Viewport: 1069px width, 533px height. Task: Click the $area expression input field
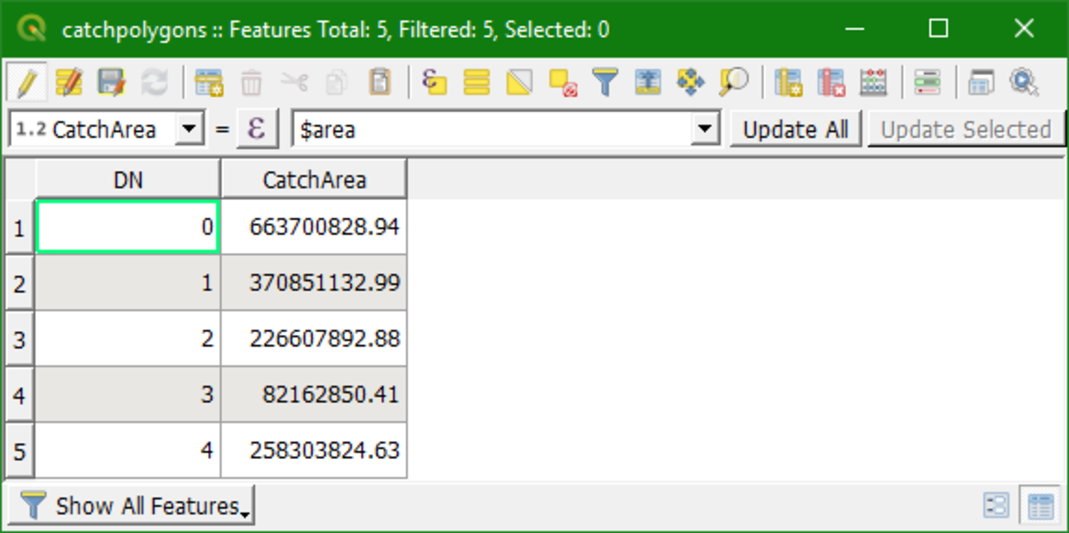492,130
